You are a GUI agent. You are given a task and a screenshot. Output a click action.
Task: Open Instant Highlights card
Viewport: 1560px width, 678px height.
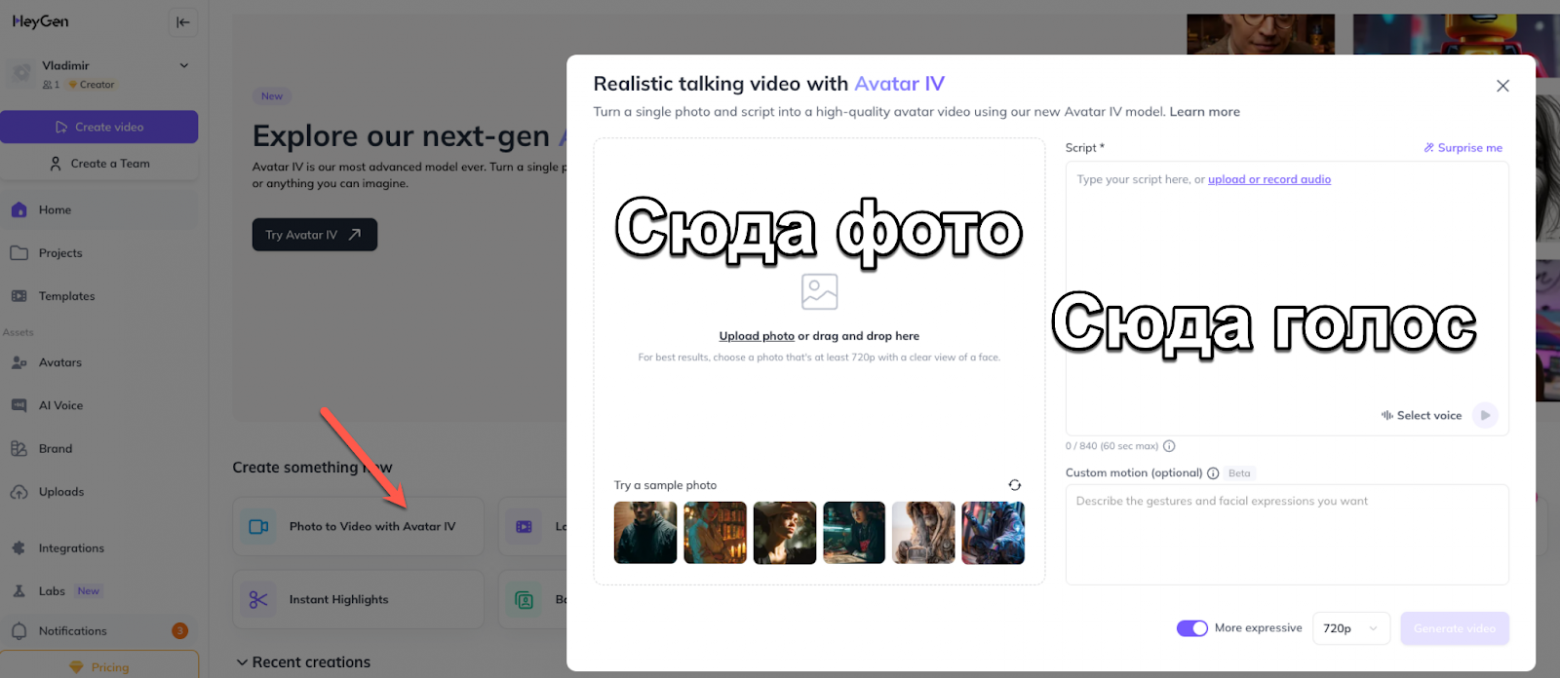point(358,599)
